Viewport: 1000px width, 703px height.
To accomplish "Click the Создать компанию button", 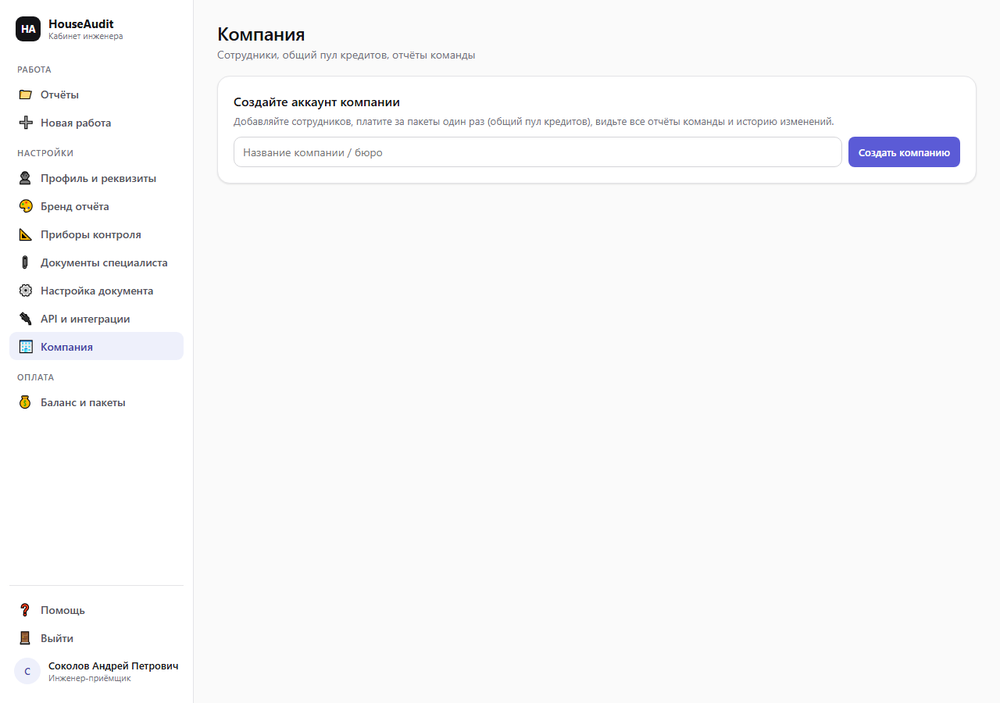I will 904,152.
